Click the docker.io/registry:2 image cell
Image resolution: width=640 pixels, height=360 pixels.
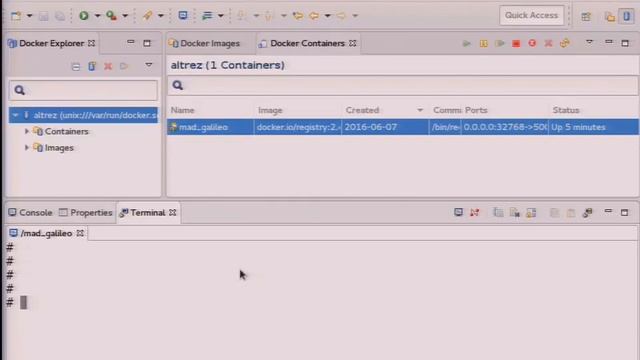point(298,127)
